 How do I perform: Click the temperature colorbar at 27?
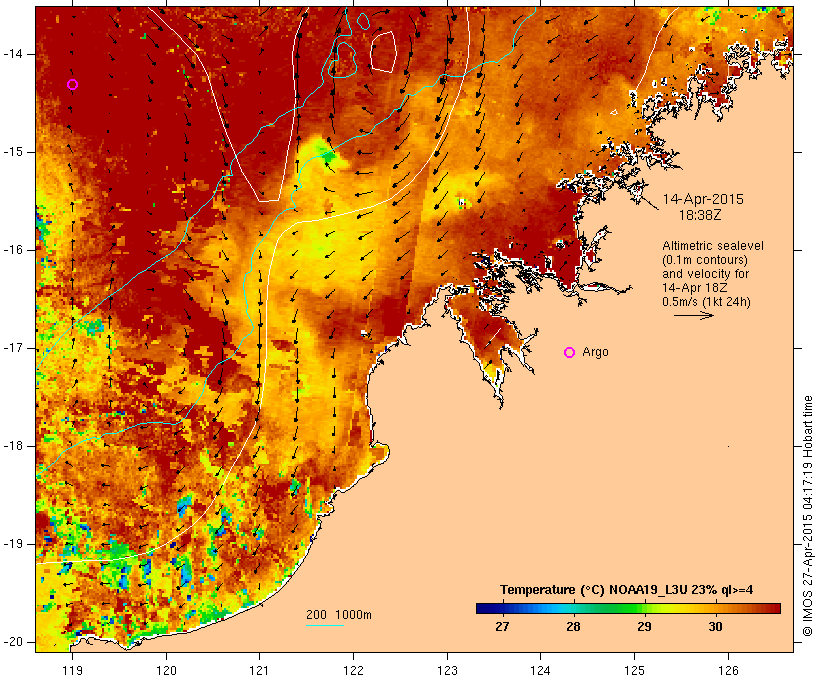(502, 608)
